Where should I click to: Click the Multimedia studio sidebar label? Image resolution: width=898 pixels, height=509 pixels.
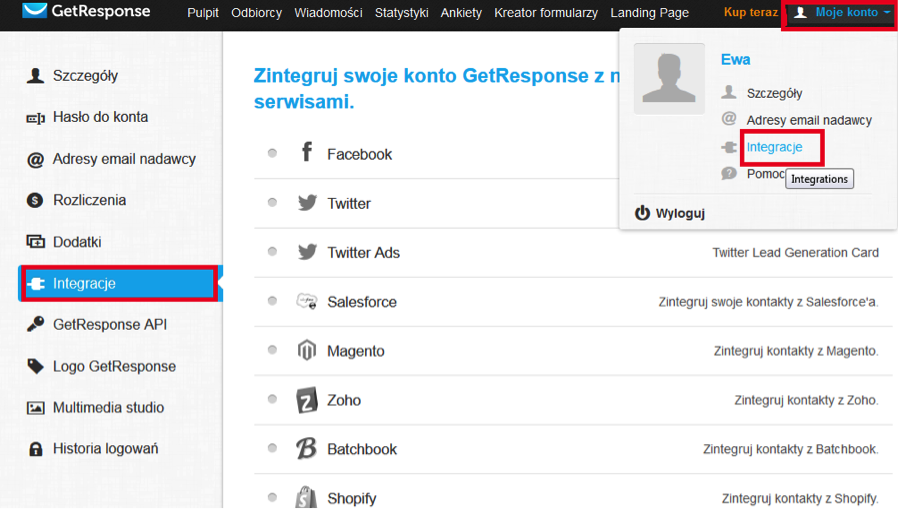[x=108, y=408]
